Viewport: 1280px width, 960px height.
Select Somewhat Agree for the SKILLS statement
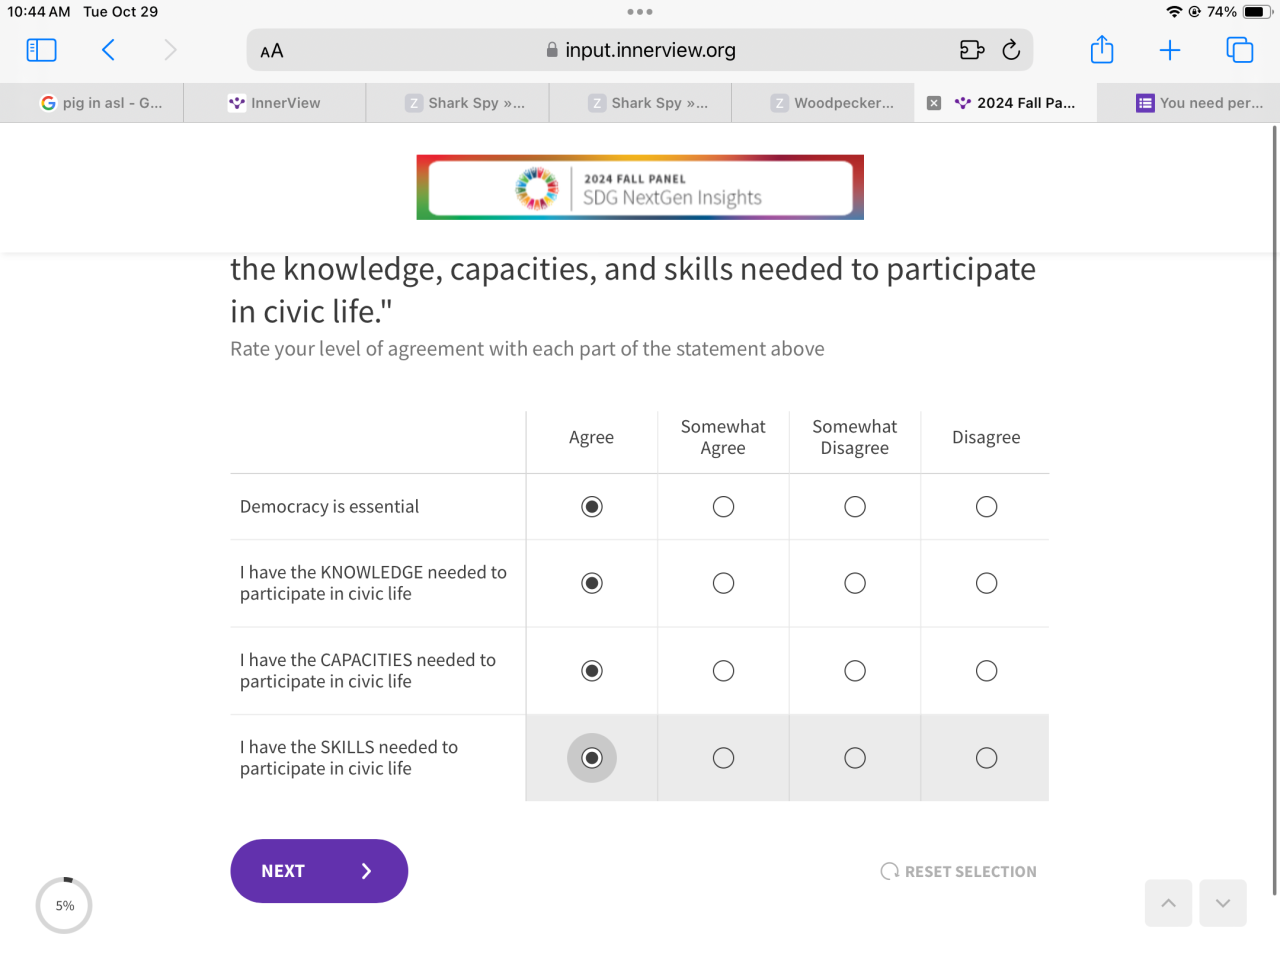coord(723,758)
